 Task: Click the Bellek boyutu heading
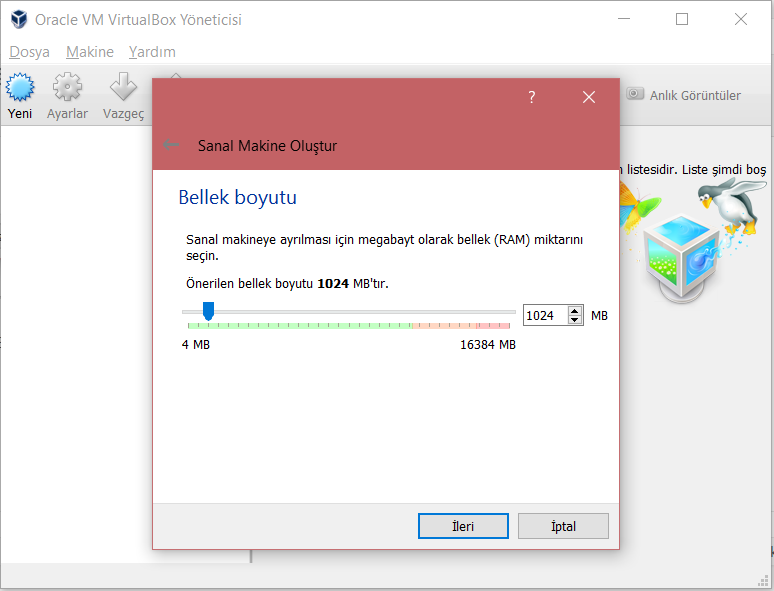point(237,197)
